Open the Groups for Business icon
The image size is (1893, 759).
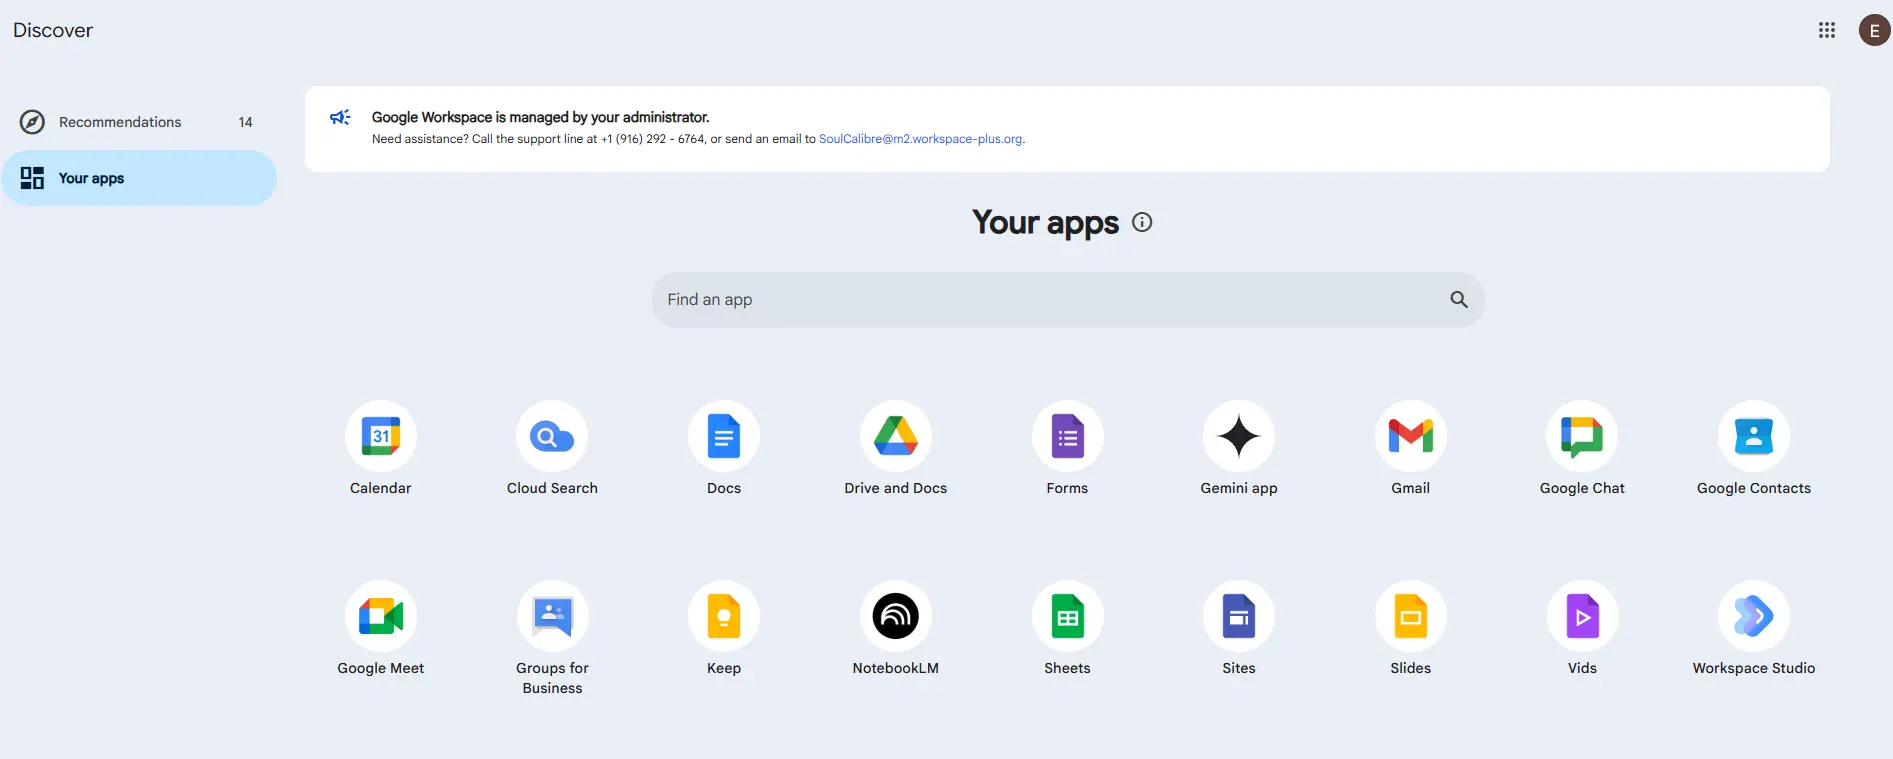tap(552, 616)
